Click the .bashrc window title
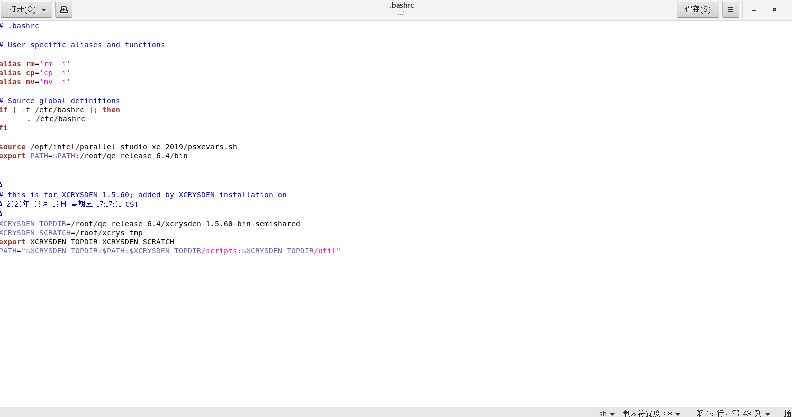This screenshot has height=417, width=792. click(x=402, y=6)
